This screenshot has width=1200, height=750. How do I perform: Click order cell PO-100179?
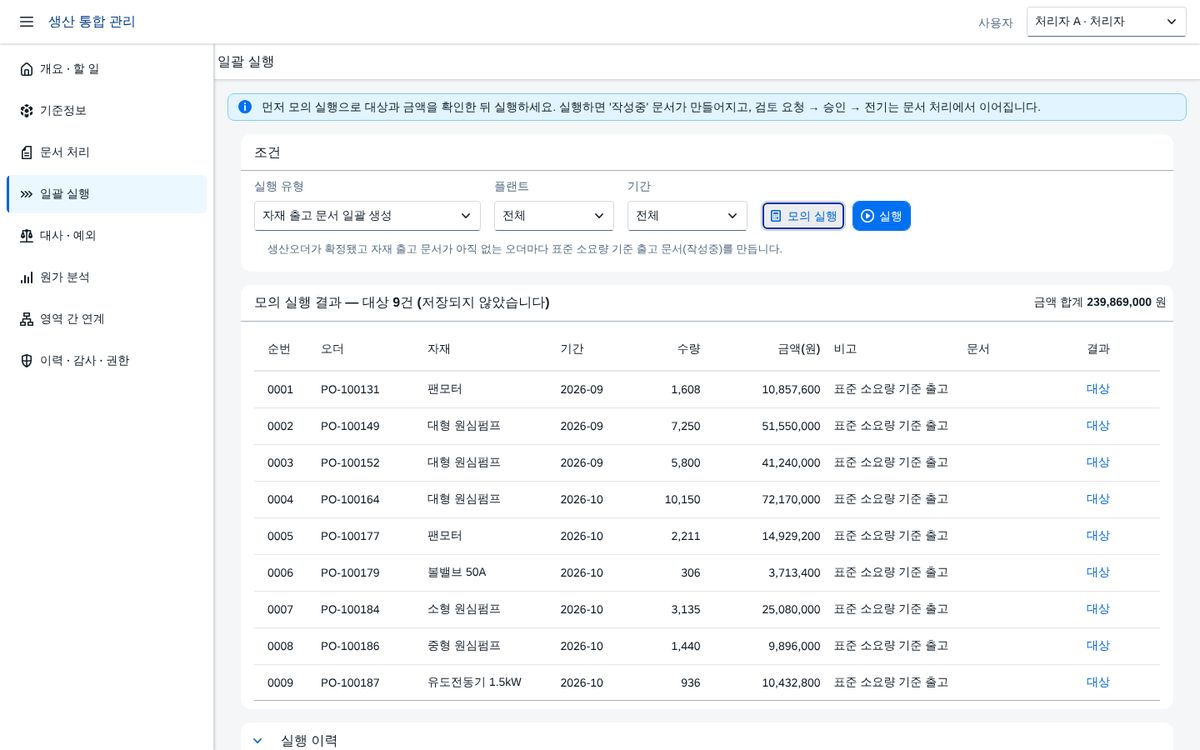pyautogui.click(x=350, y=573)
